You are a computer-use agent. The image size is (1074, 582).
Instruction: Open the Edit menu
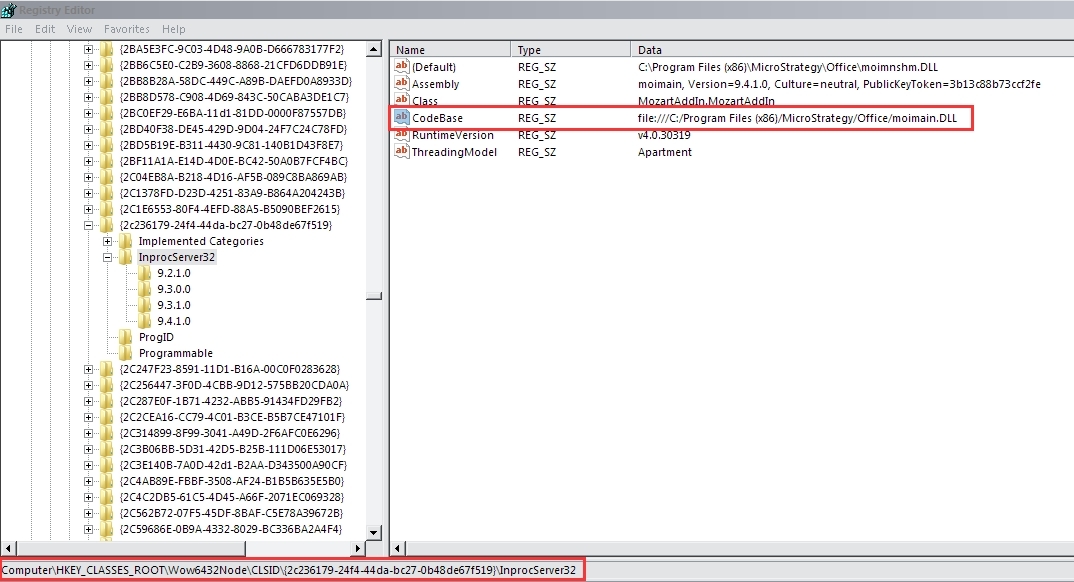click(x=45, y=29)
